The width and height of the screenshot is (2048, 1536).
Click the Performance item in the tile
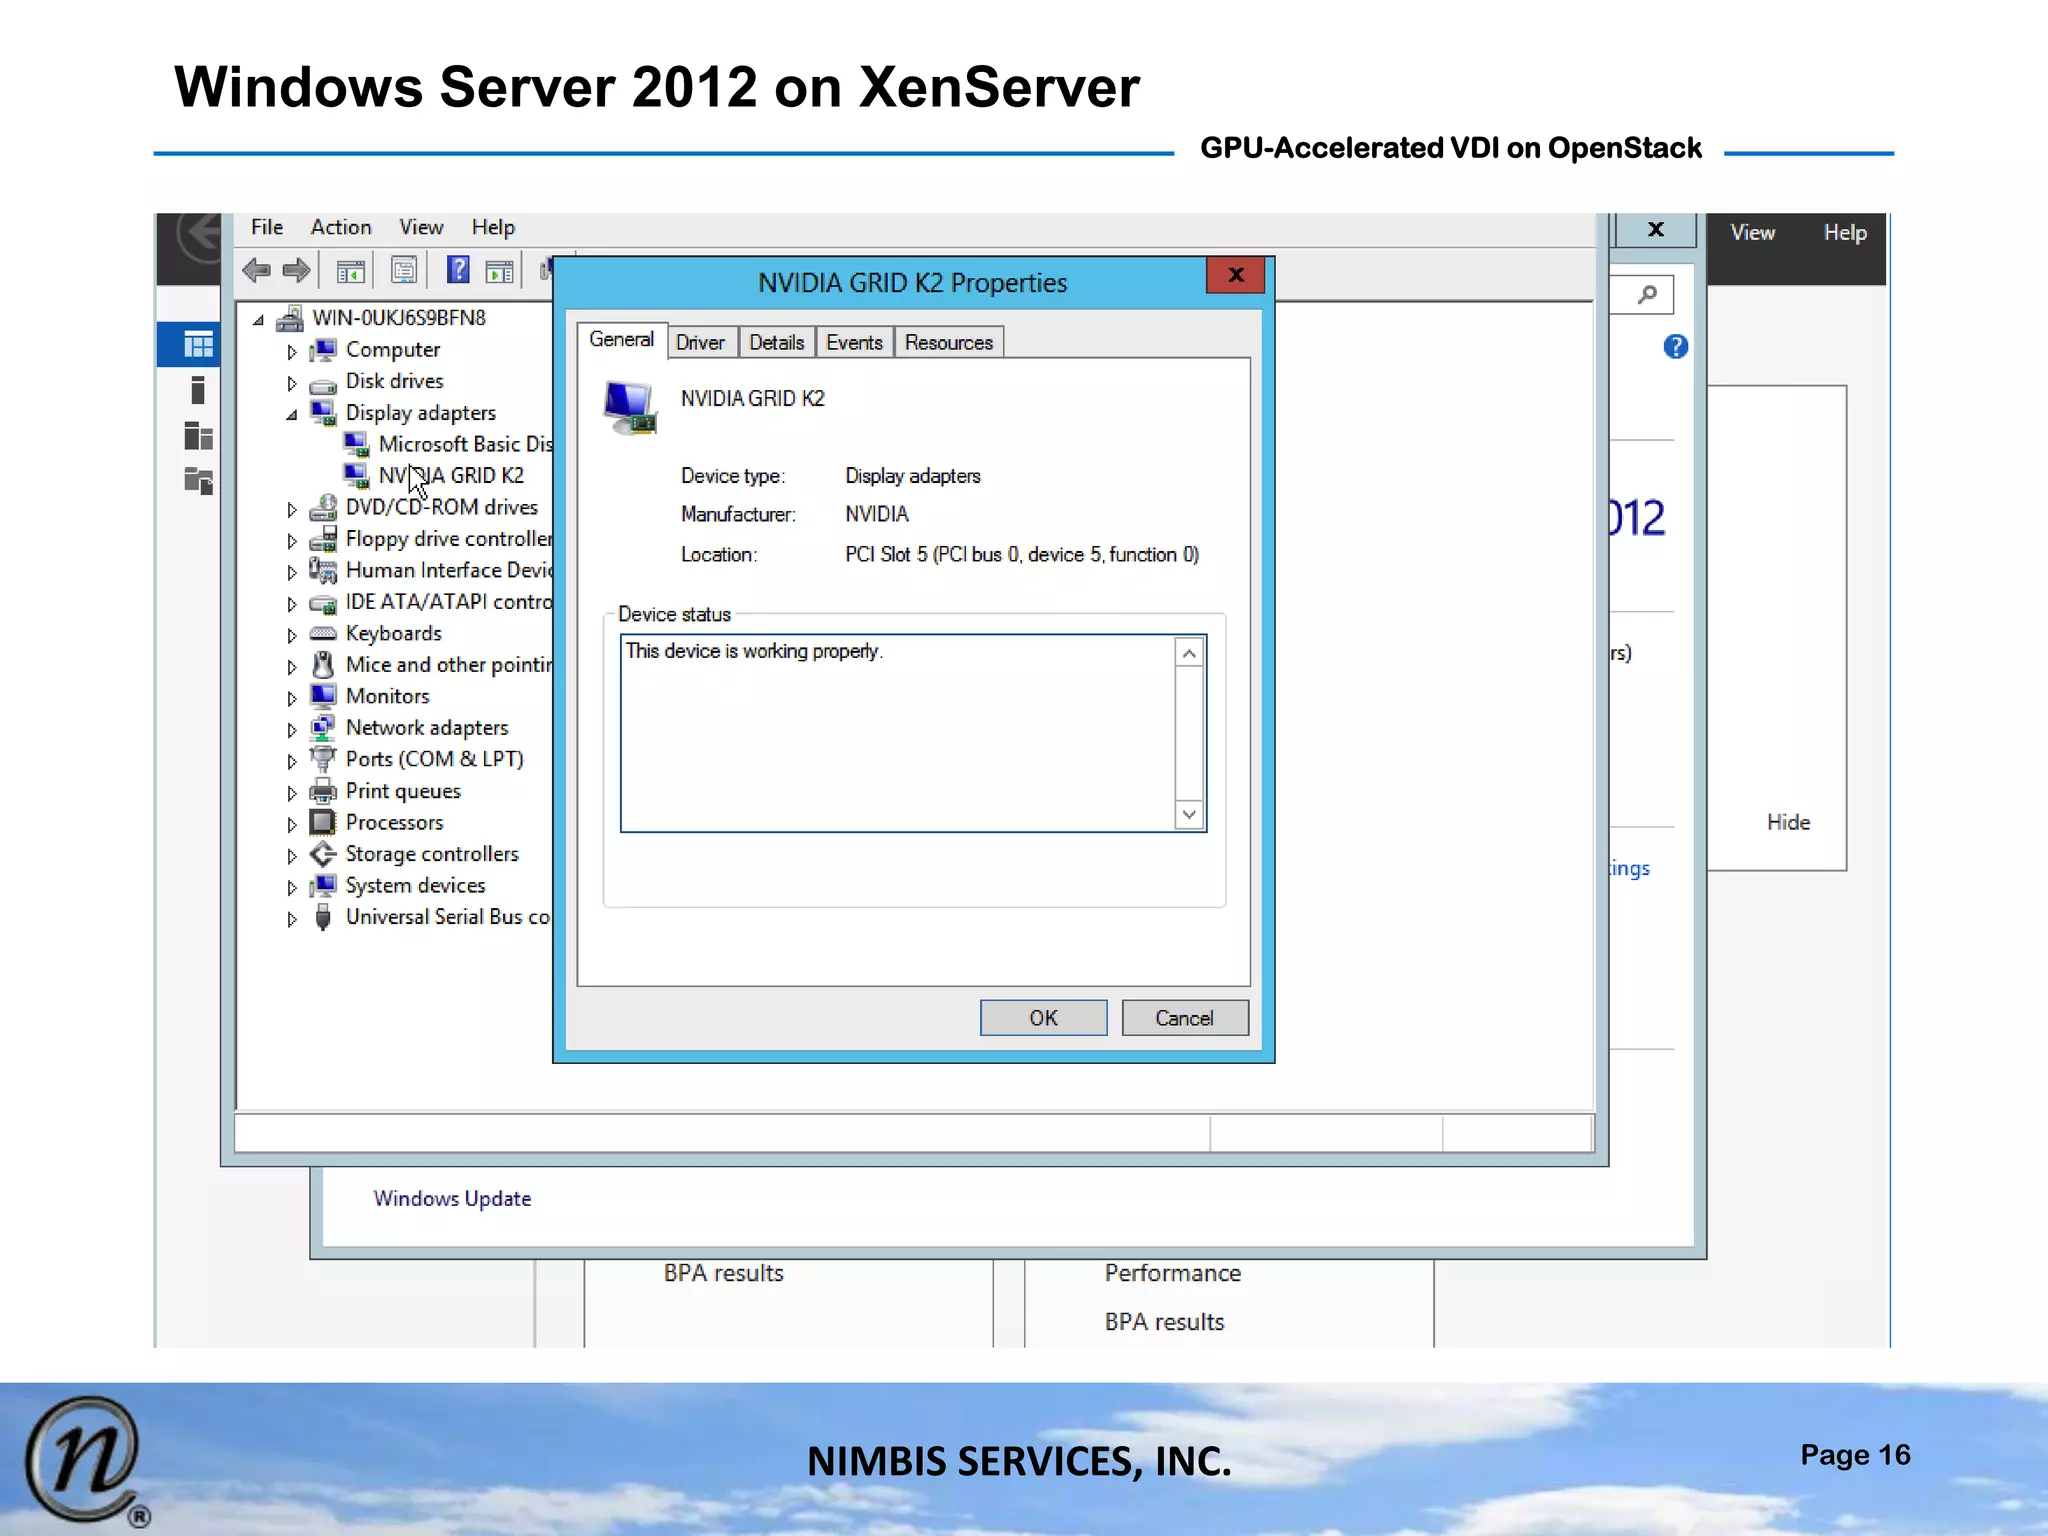pyautogui.click(x=1172, y=1273)
